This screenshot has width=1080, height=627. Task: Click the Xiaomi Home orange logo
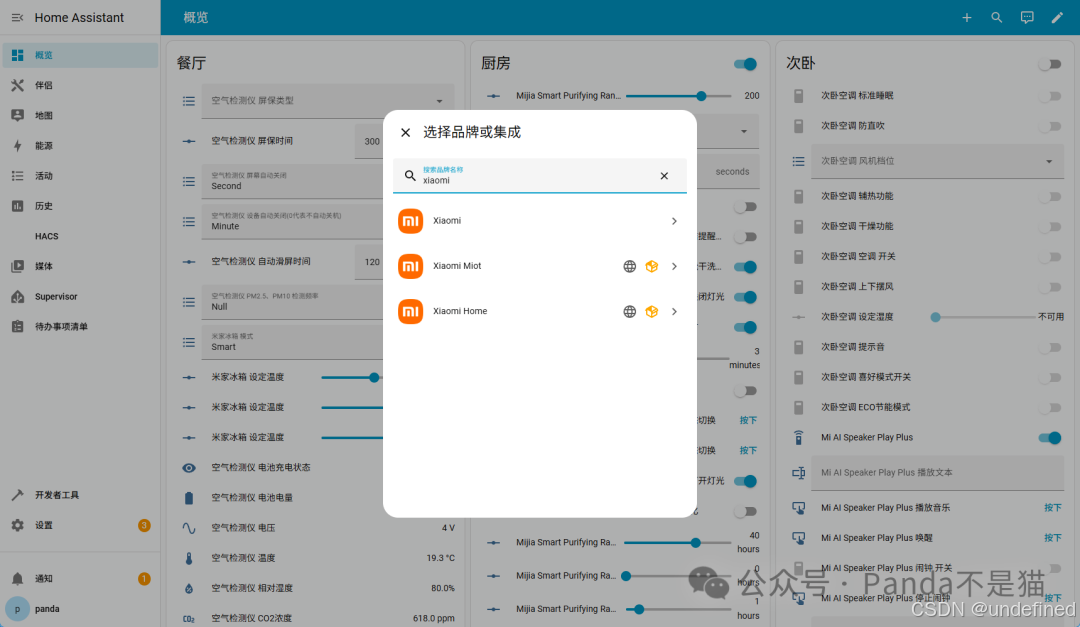tap(411, 311)
